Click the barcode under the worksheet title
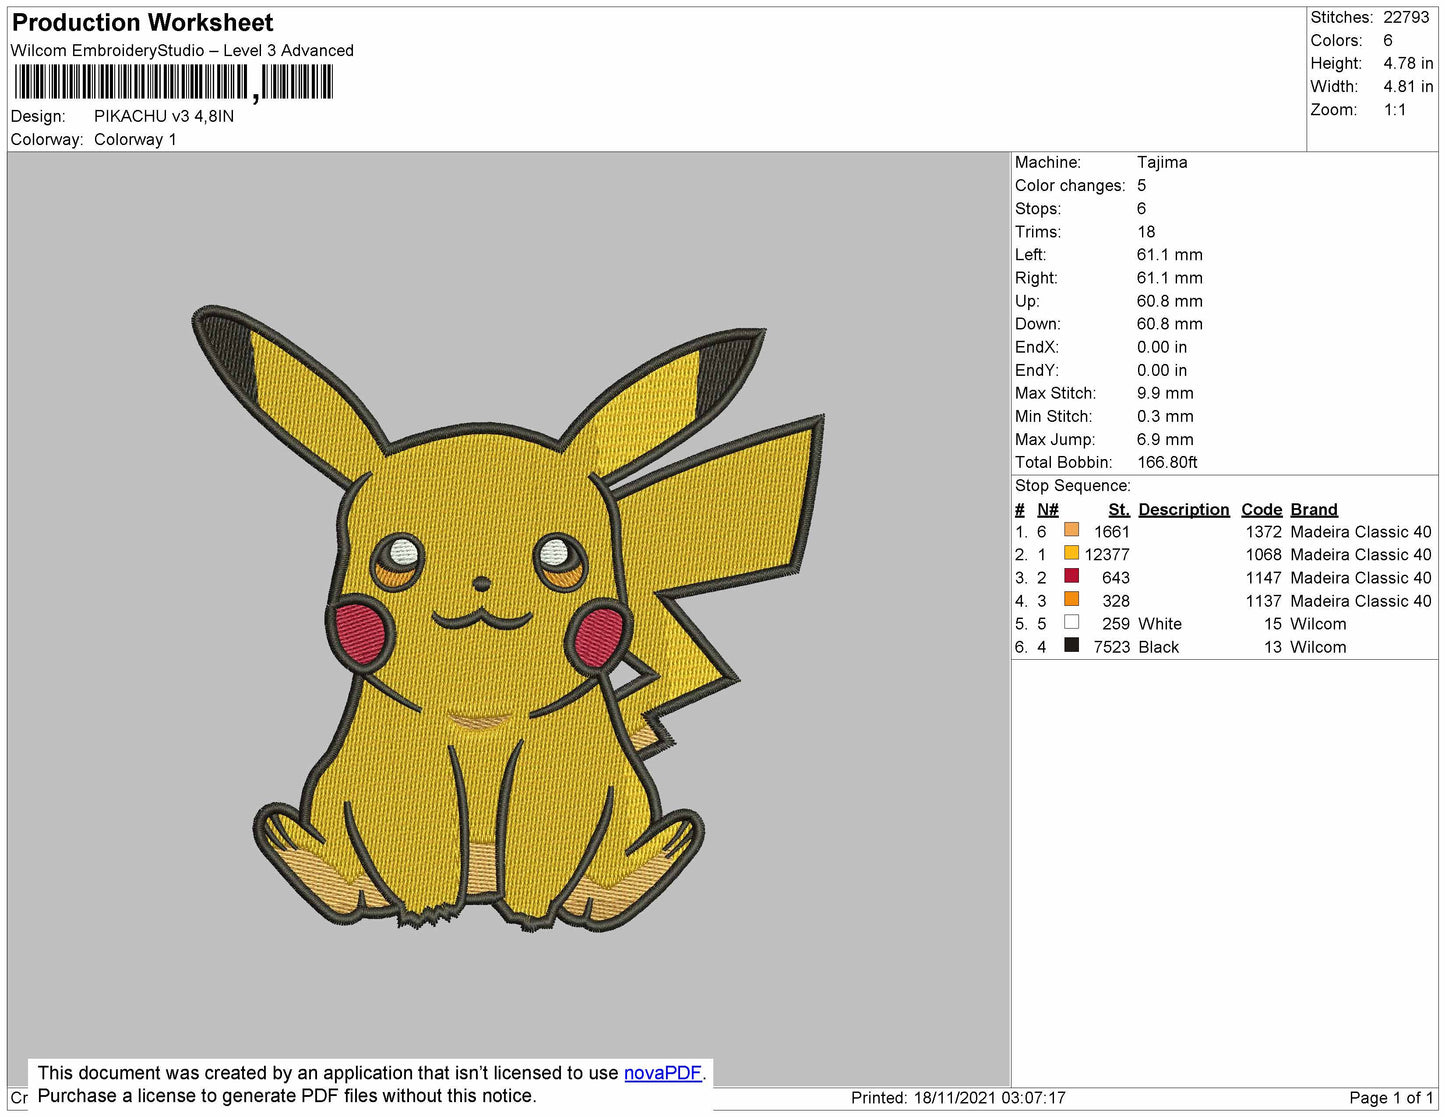1445x1117 pixels. (173, 82)
